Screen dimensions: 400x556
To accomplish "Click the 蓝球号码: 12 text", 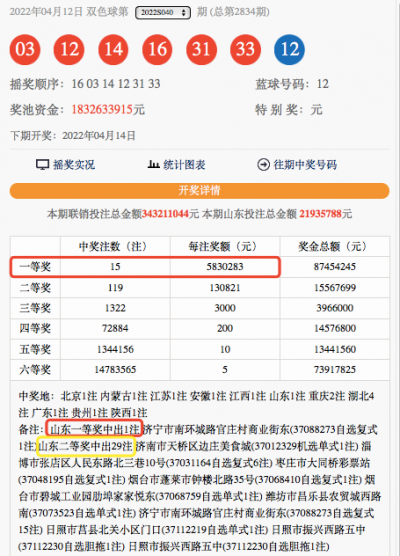I will click(x=292, y=84).
